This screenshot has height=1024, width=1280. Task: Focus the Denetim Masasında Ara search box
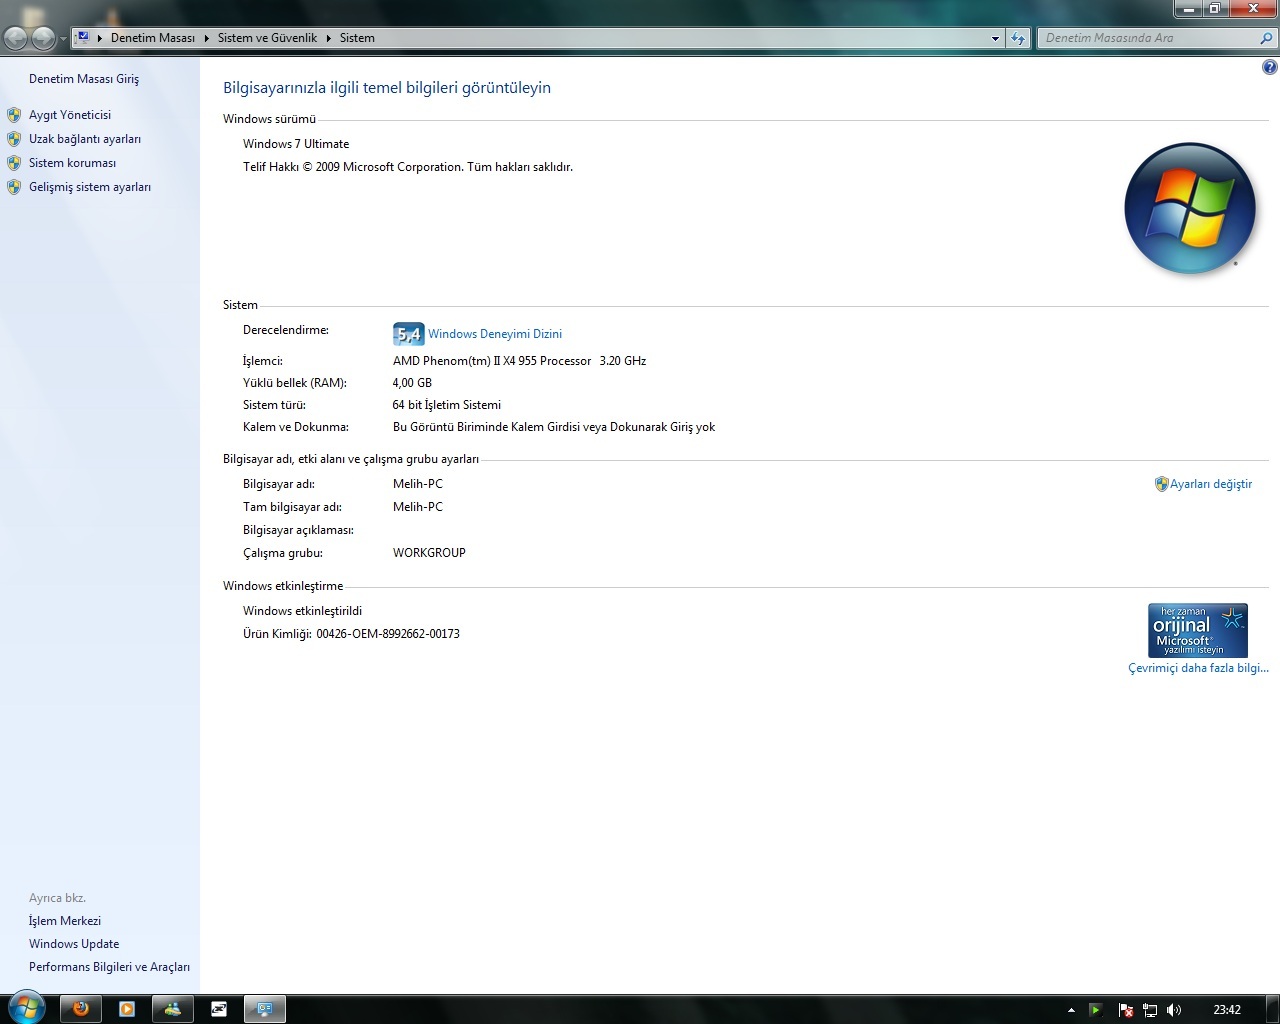(1147, 38)
